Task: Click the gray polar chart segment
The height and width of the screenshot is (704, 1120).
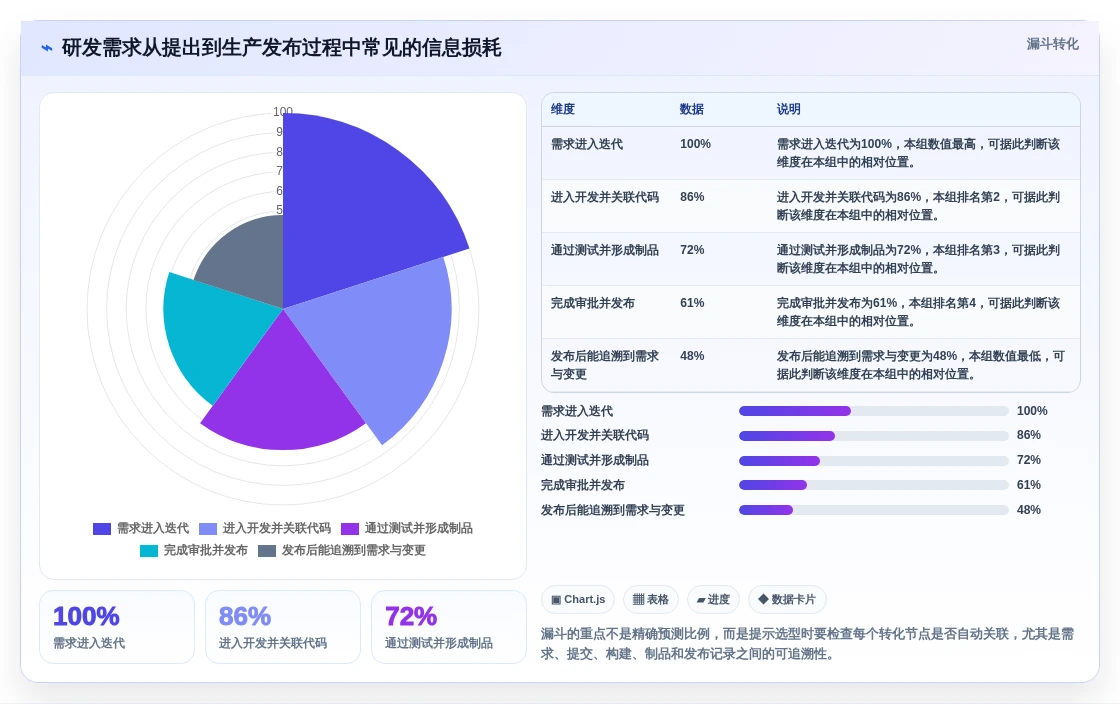Action: coord(250,264)
